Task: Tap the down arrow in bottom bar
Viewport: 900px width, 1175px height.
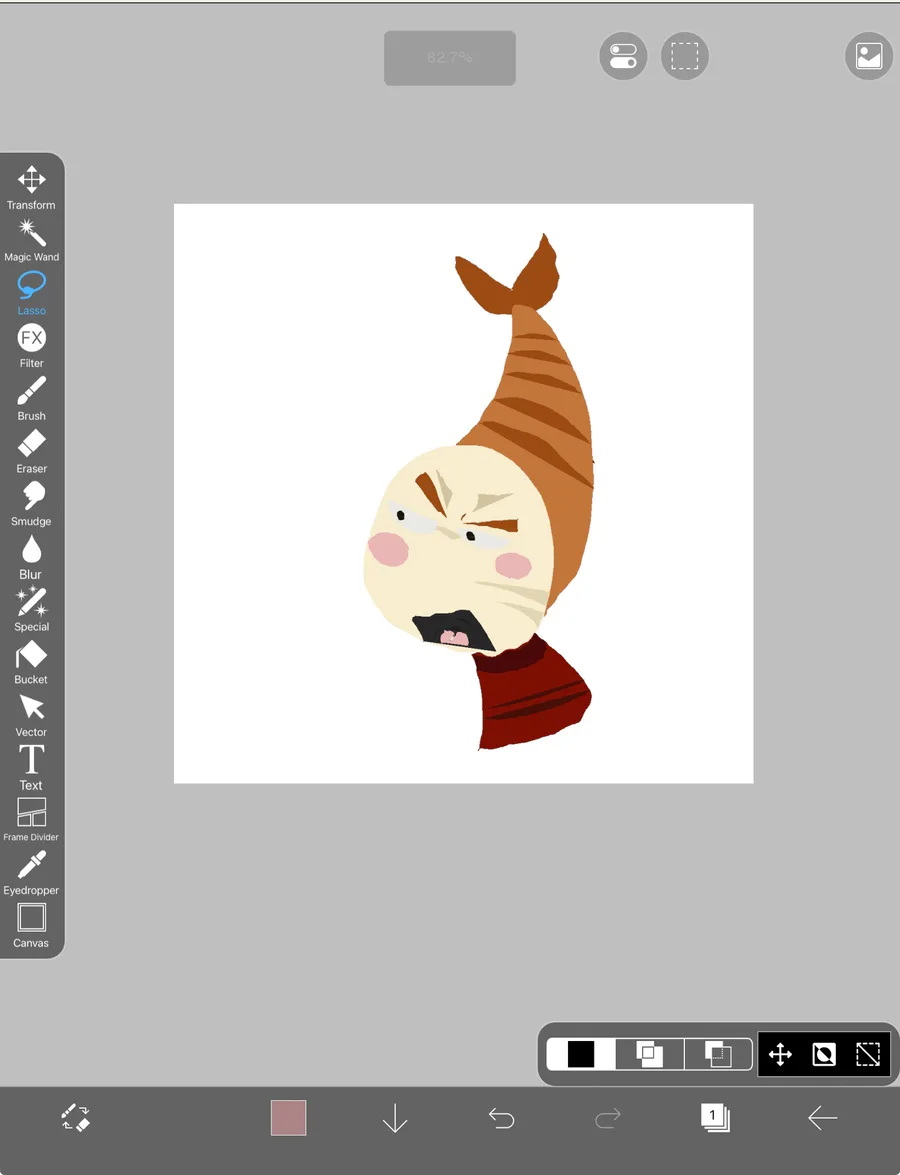Action: tap(395, 1118)
